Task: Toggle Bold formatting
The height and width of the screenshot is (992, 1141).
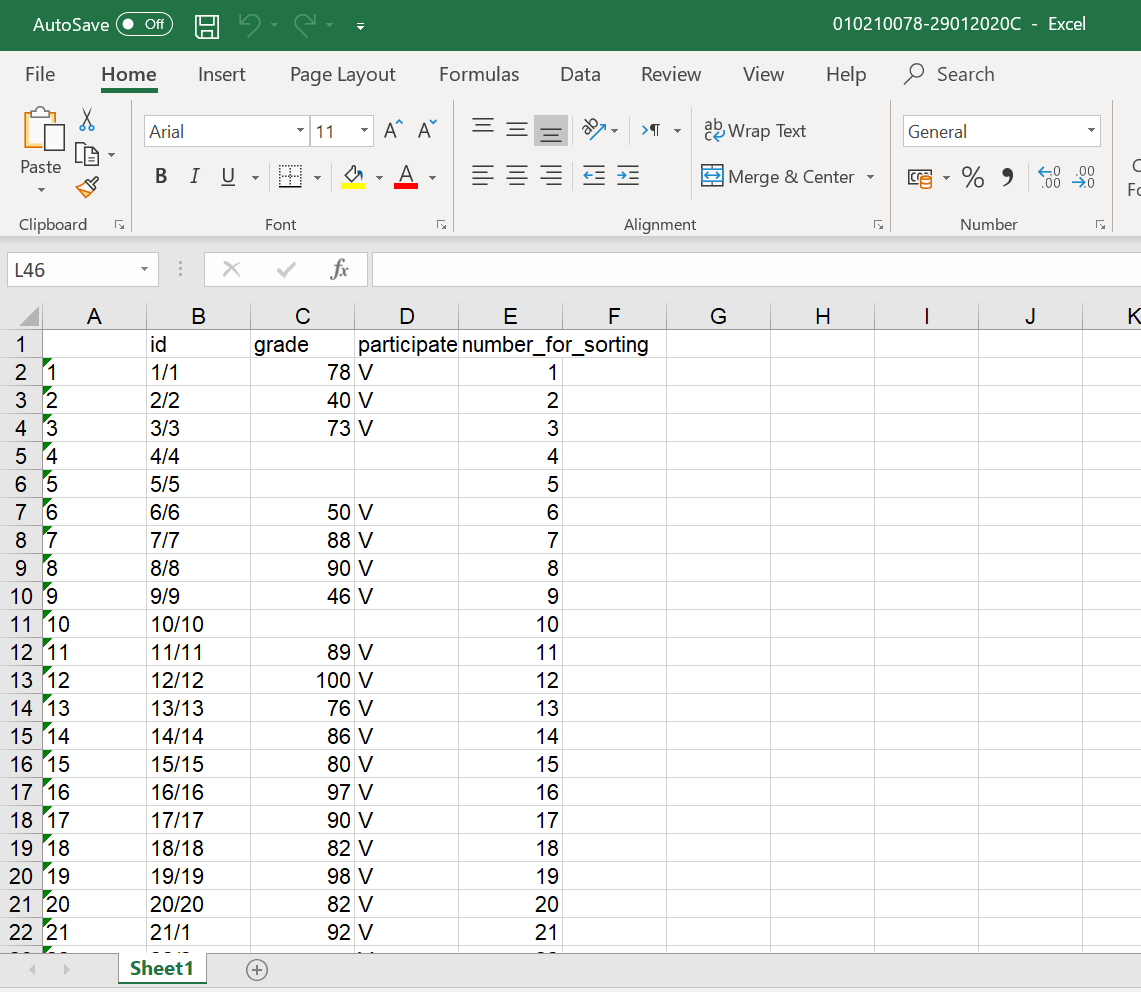Action: pyautogui.click(x=162, y=176)
